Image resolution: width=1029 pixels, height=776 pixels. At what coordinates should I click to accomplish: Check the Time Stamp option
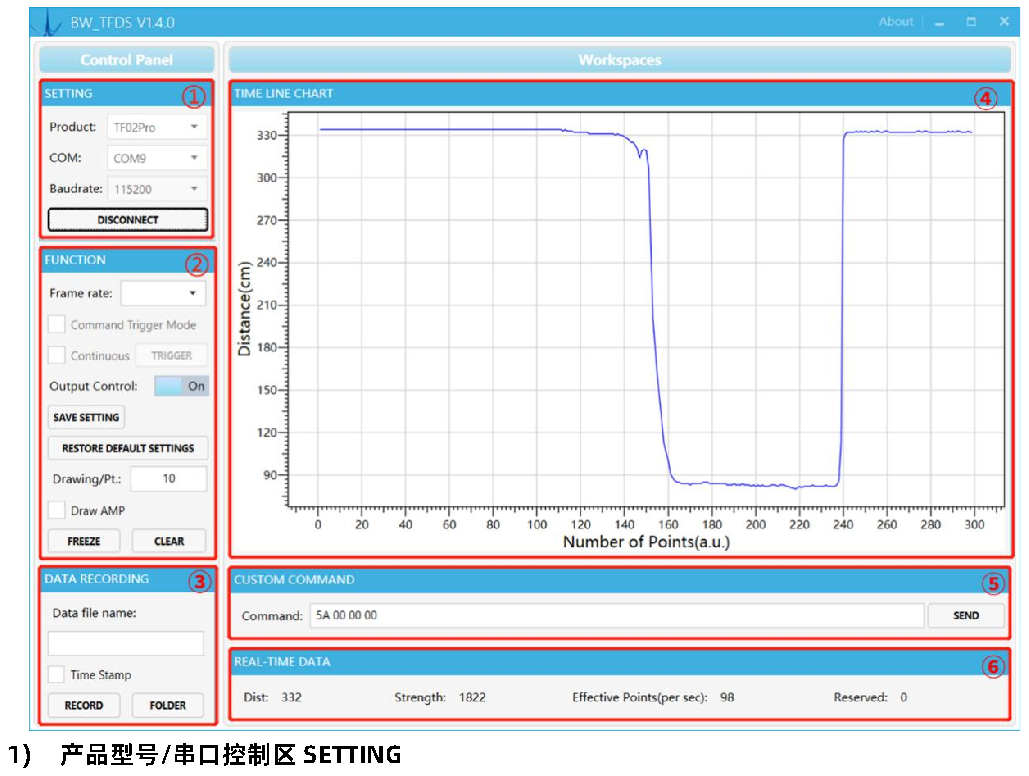click(57, 674)
